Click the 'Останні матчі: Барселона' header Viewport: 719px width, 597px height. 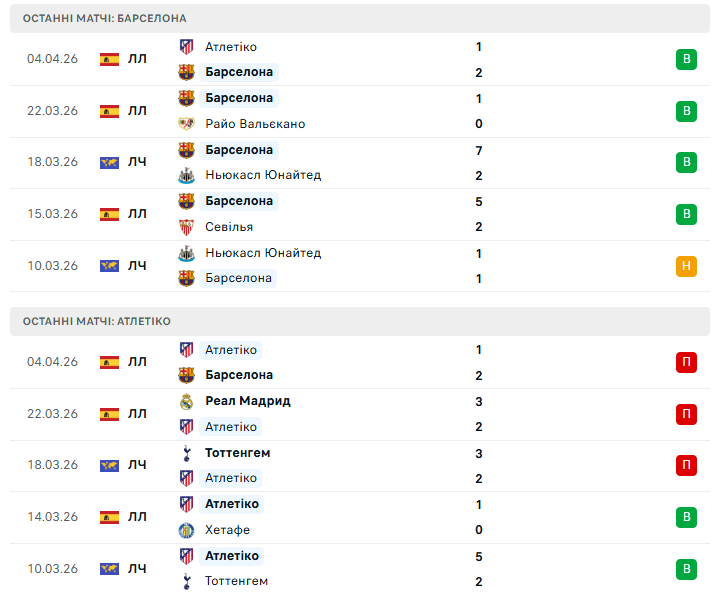click(104, 18)
